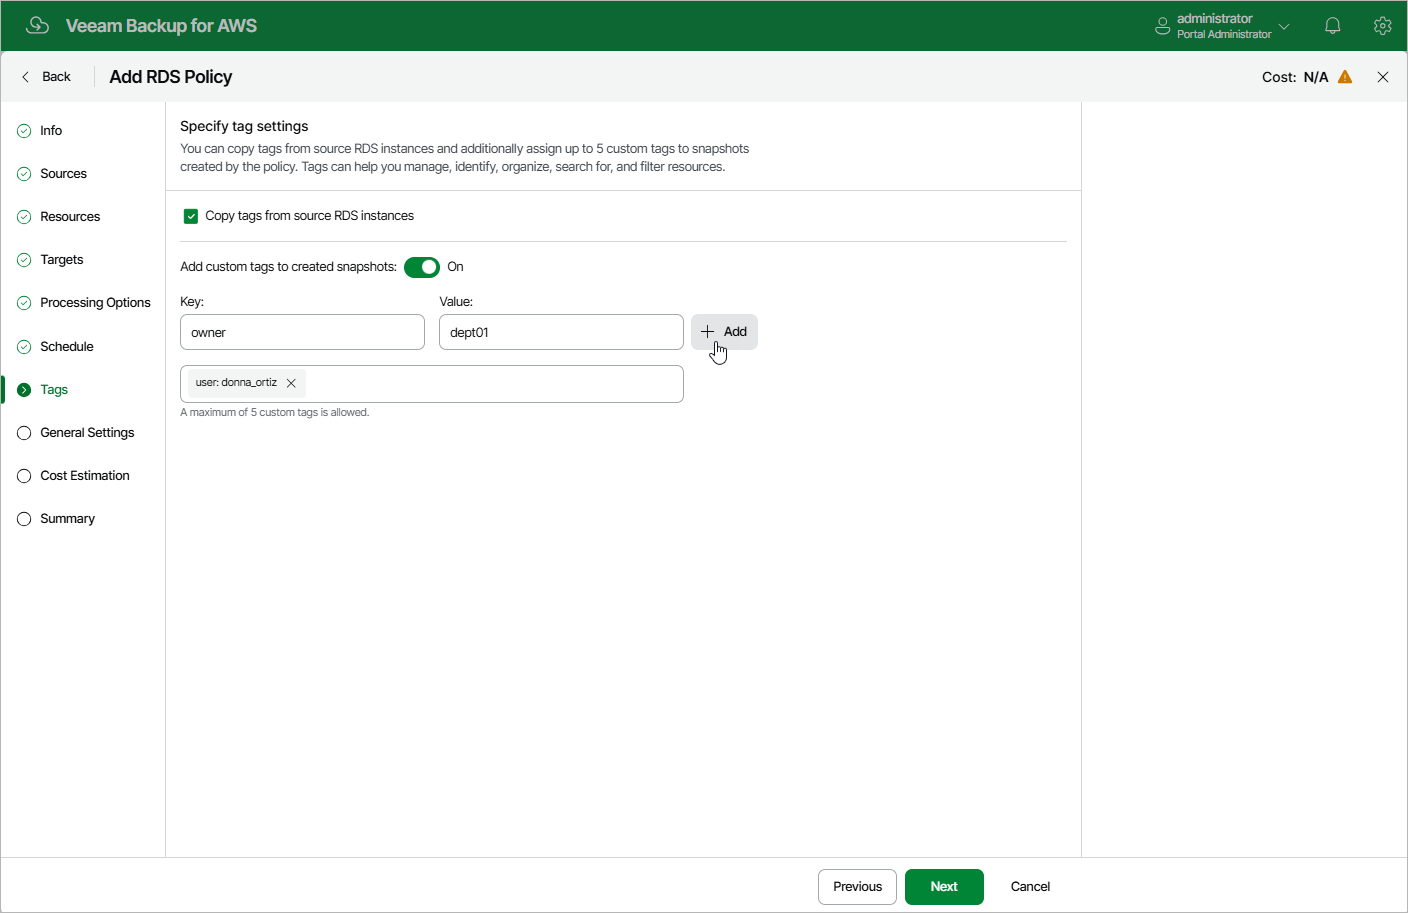Open the notifications bell
The height and width of the screenshot is (913, 1408).
coord(1332,26)
